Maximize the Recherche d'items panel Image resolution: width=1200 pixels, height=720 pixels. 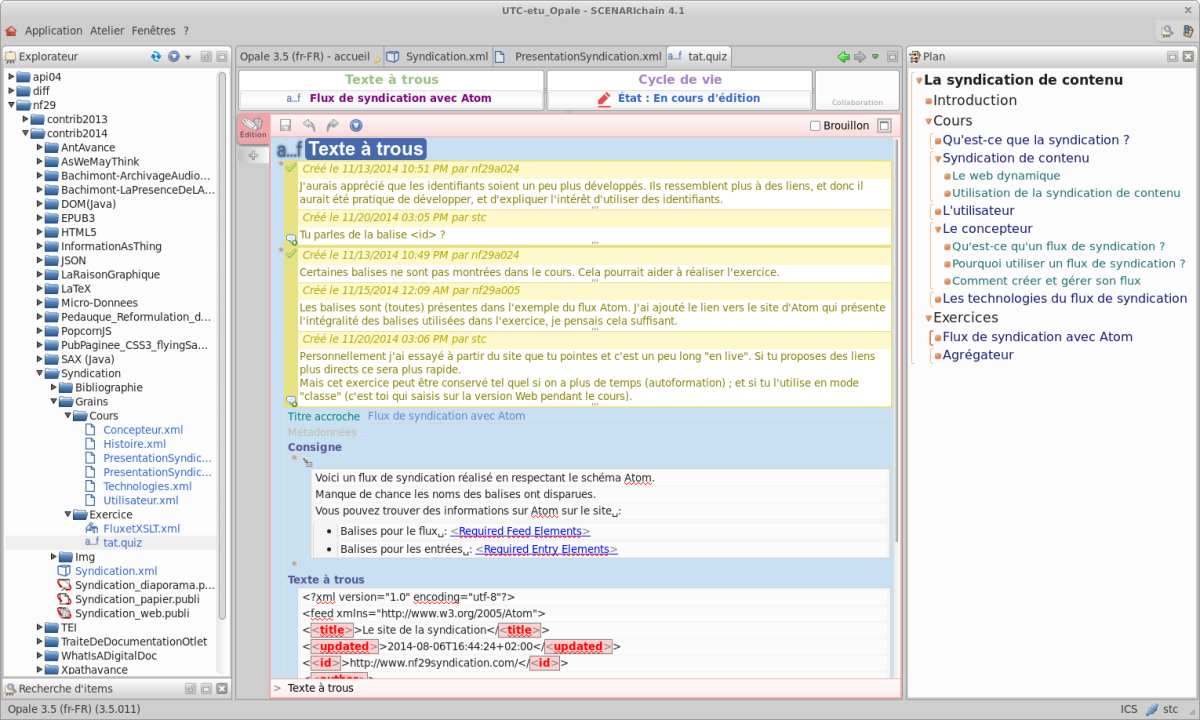206,688
